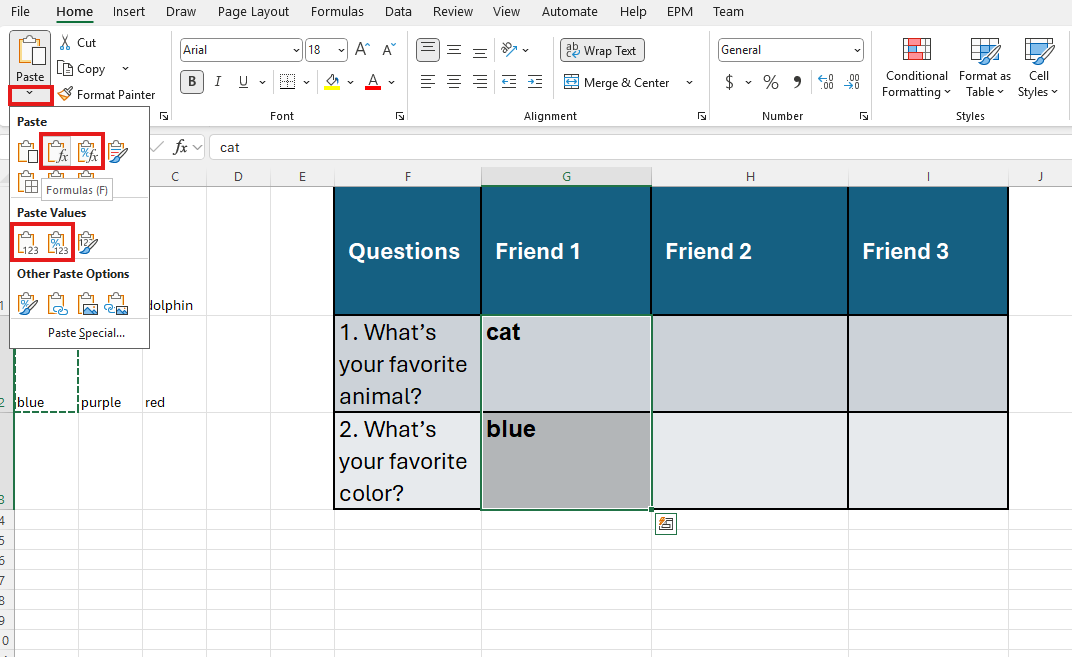This screenshot has height=657, width=1072.
Task: Expand the Paste button dropdown arrow
Action: (30, 94)
